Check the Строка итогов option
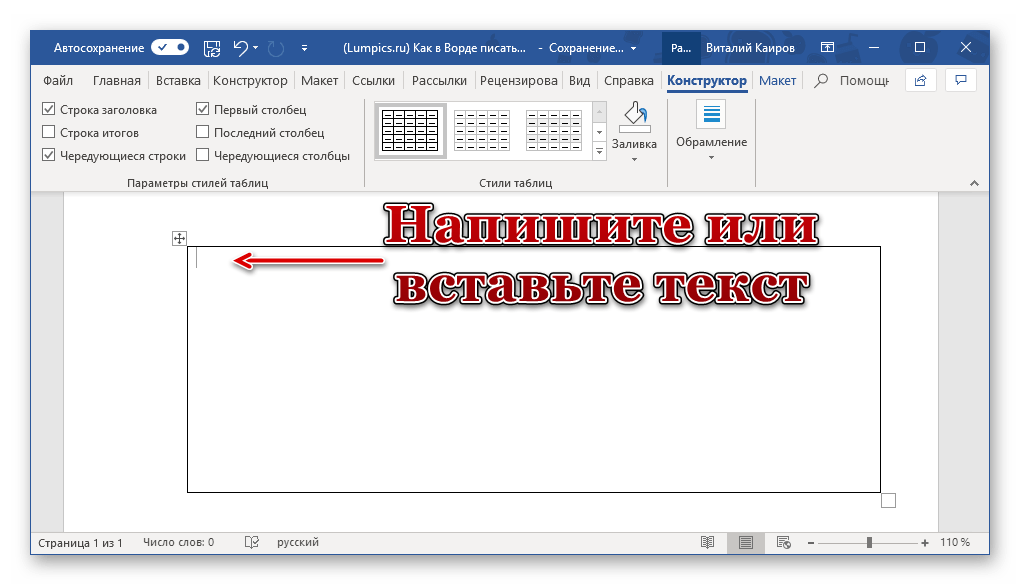This screenshot has height=585, width=1020. pos(49,133)
